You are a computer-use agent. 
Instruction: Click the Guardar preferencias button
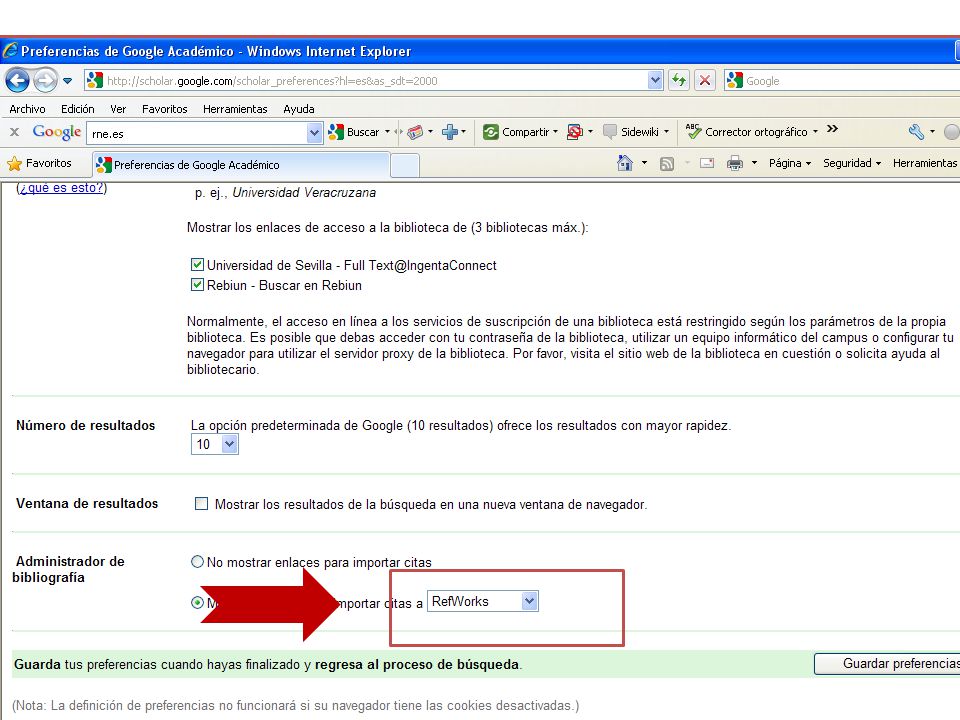click(x=888, y=664)
